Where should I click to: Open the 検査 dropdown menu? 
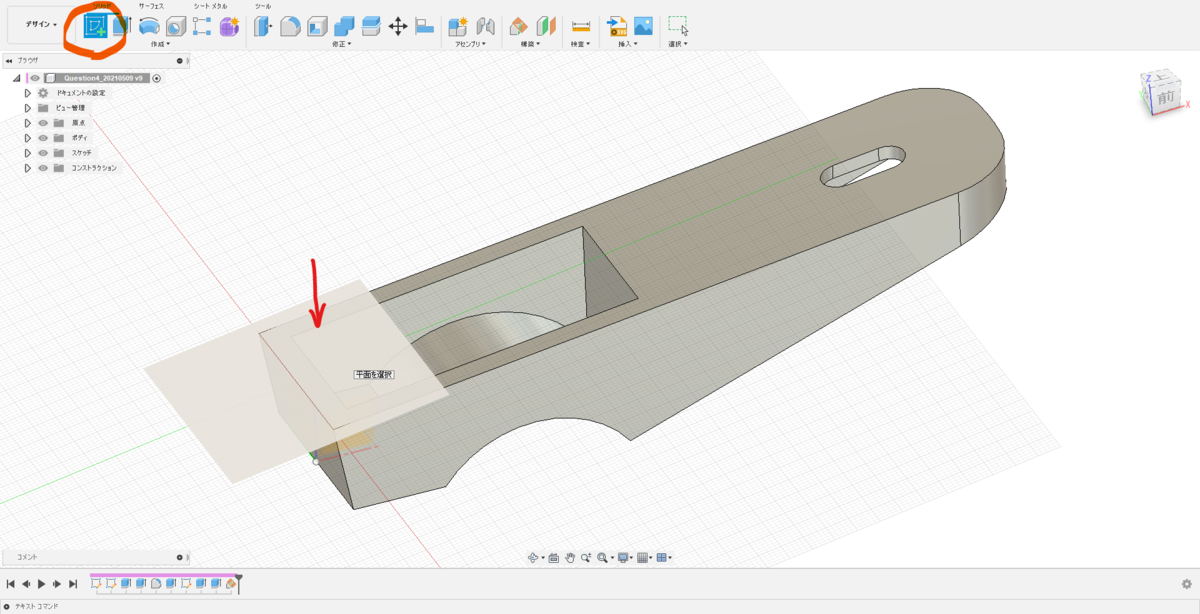[x=580, y=44]
